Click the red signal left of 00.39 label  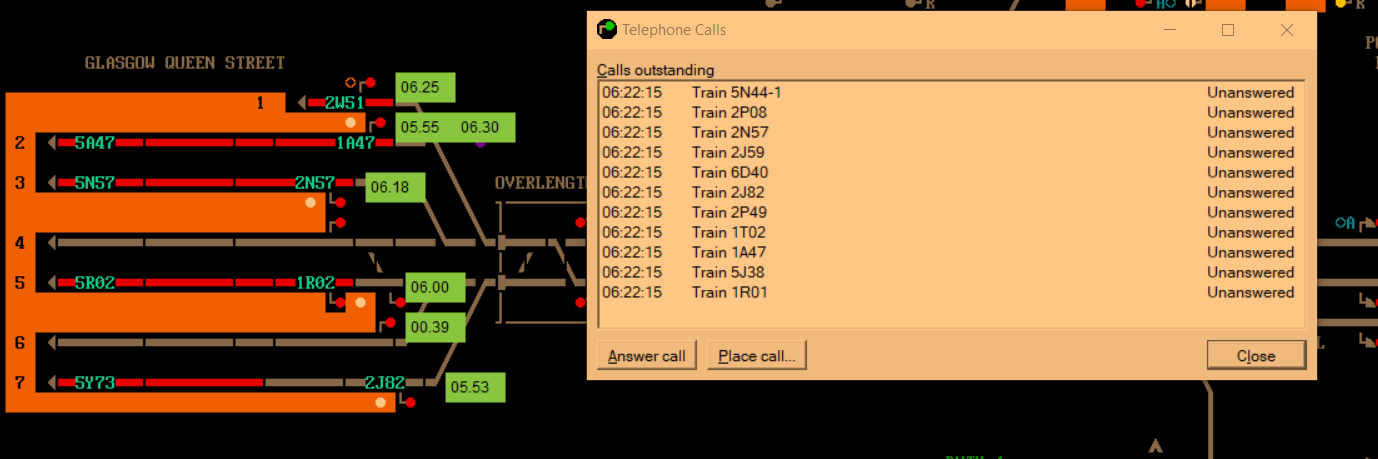click(x=391, y=322)
